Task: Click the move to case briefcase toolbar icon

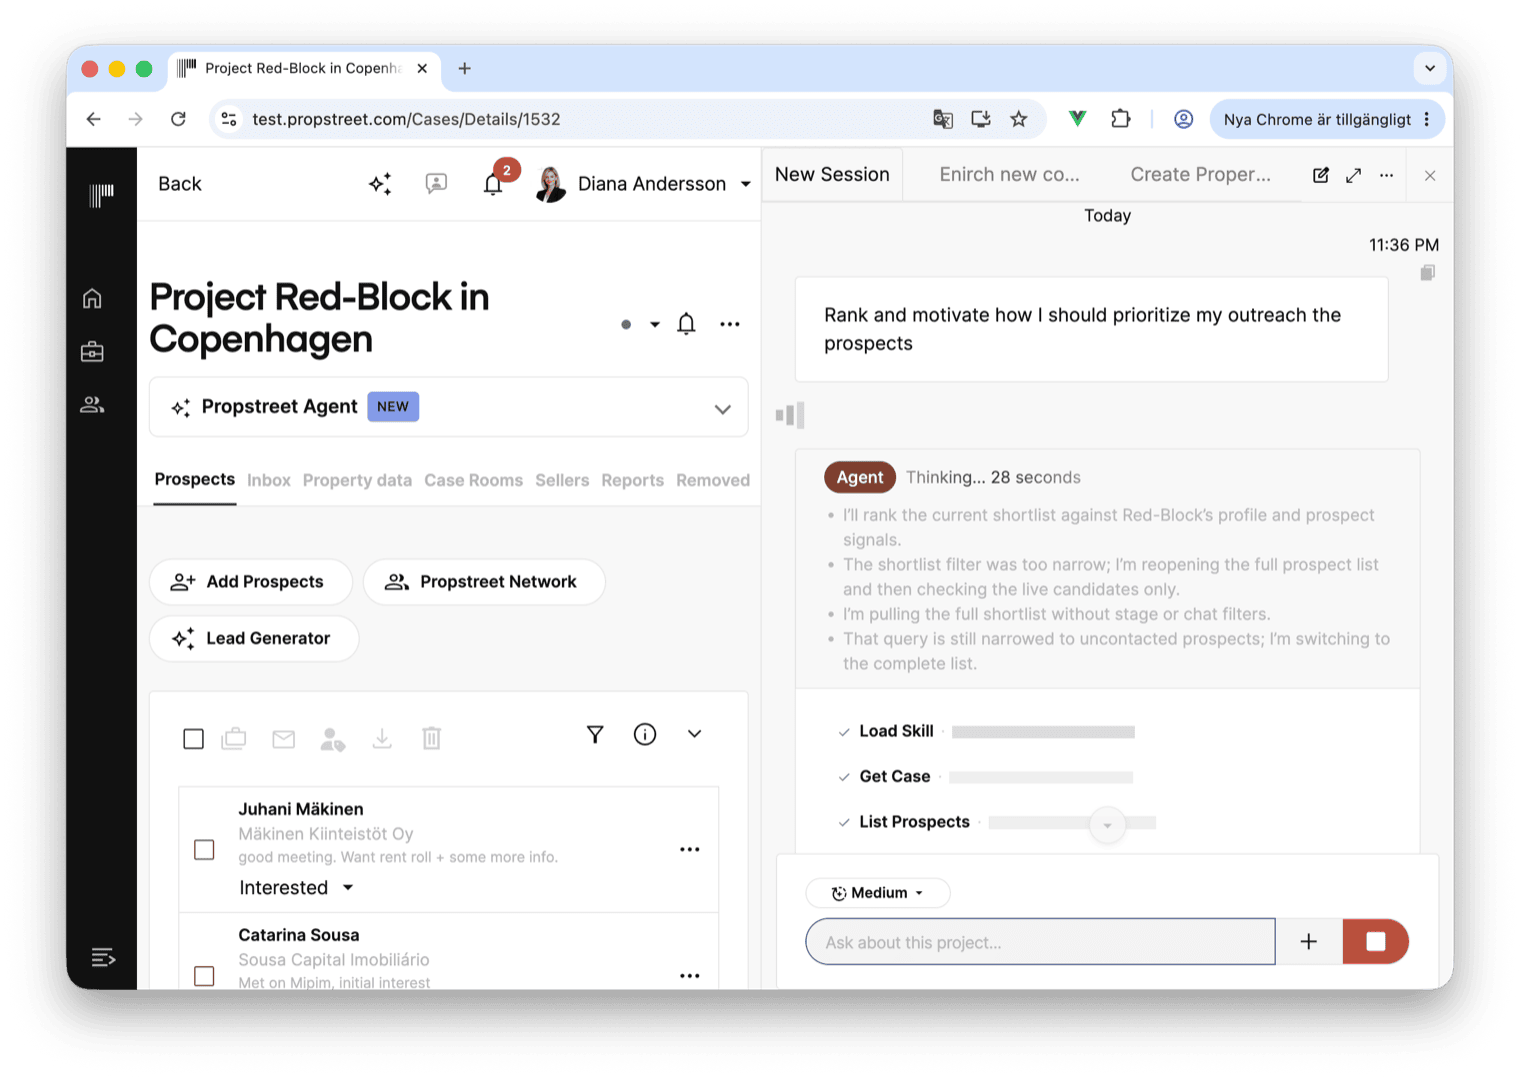Action: click(x=234, y=738)
